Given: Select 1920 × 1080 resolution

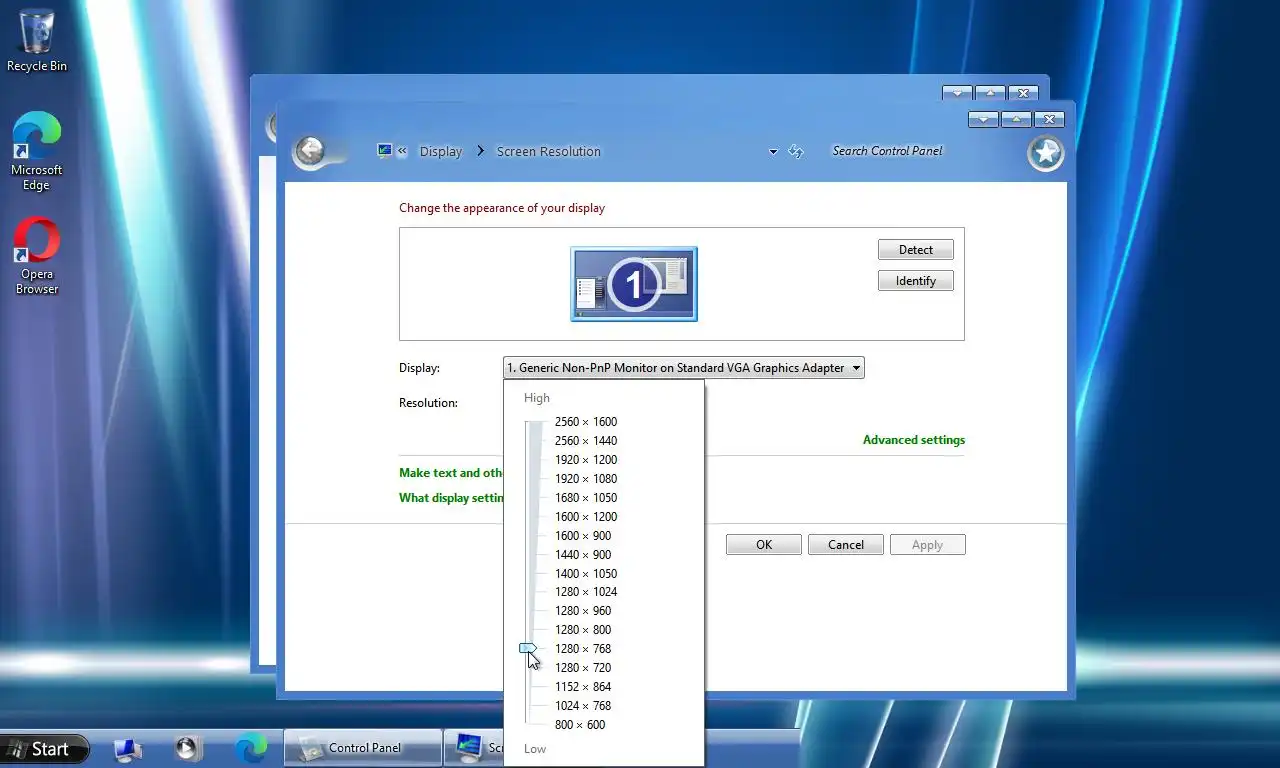Looking at the screenshot, I should [x=586, y=479].
